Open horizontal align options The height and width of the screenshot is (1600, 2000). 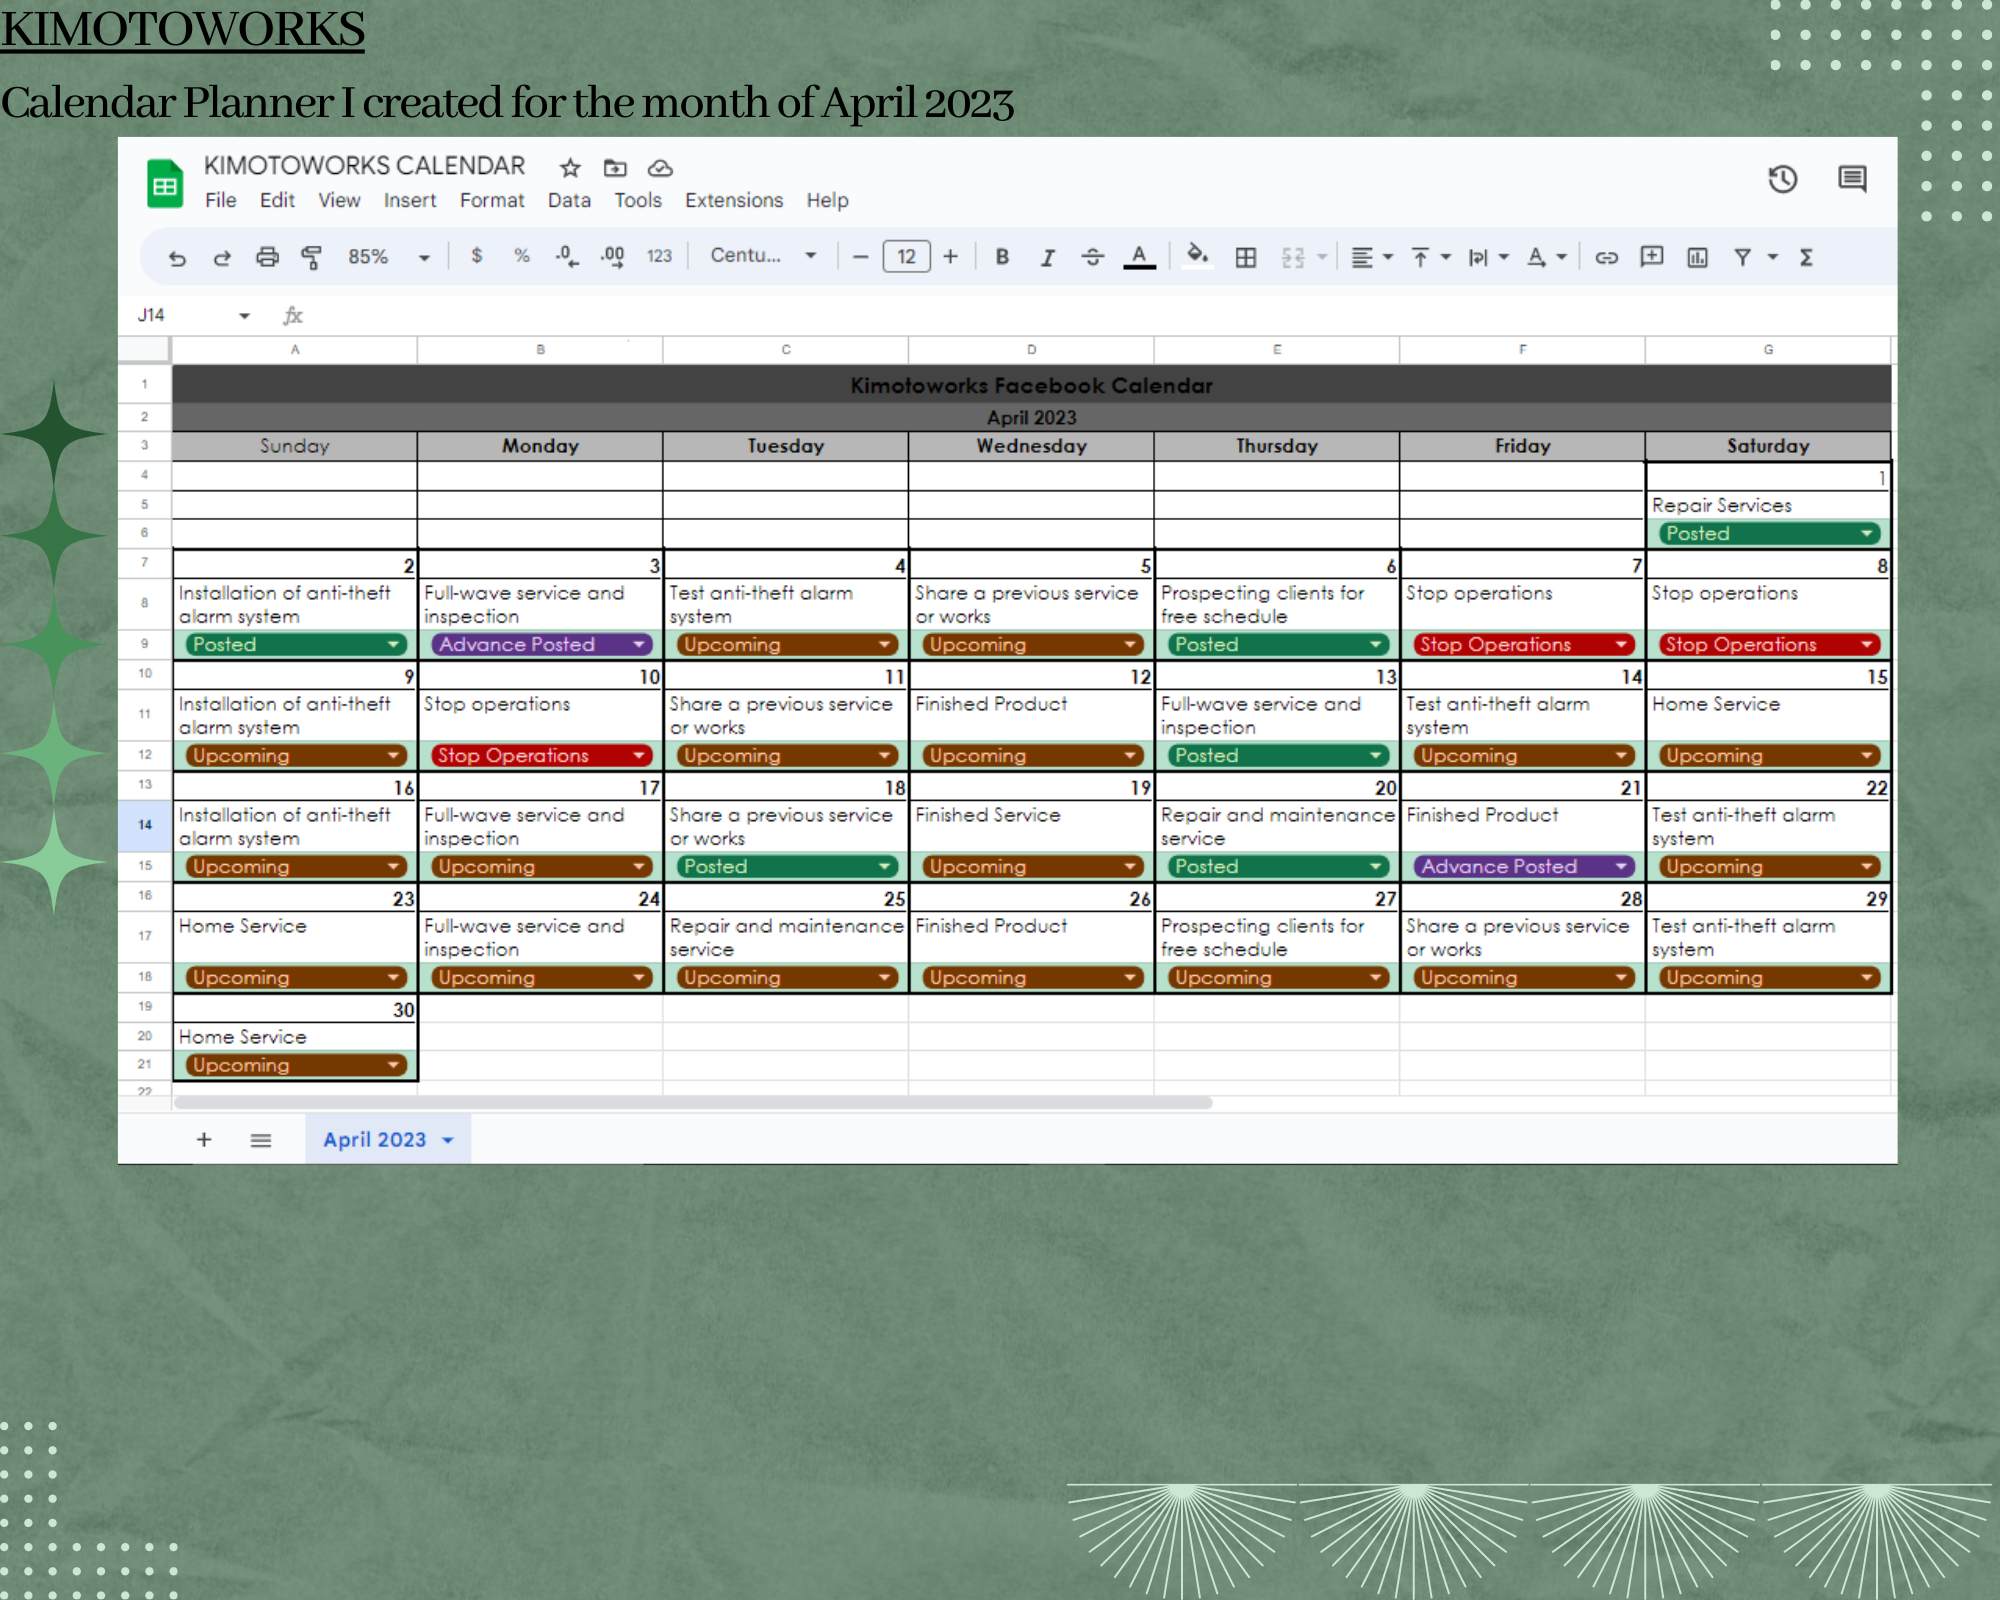click(1372, 258)
